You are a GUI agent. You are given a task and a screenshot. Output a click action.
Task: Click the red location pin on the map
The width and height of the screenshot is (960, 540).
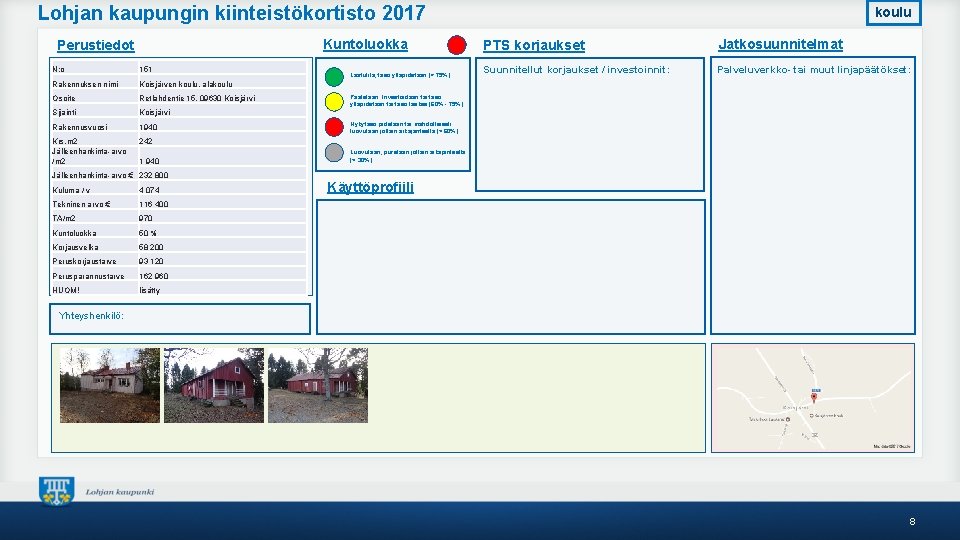[814, 397]
